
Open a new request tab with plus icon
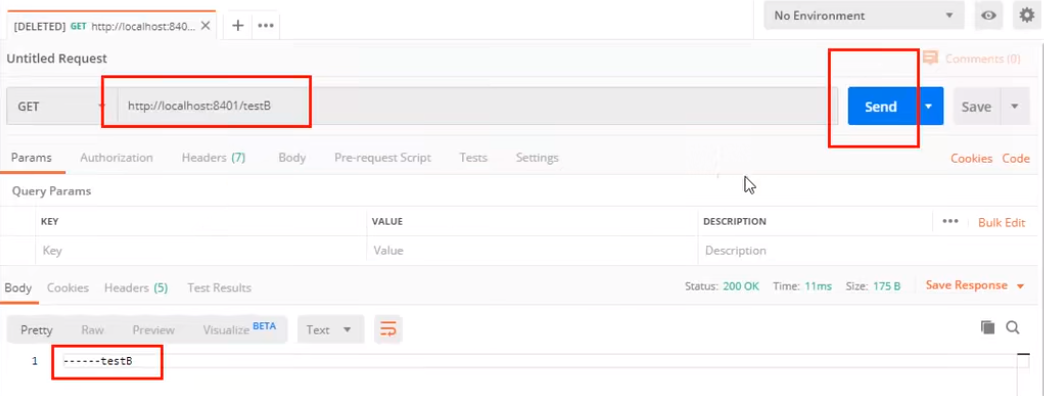click(238, 26)
